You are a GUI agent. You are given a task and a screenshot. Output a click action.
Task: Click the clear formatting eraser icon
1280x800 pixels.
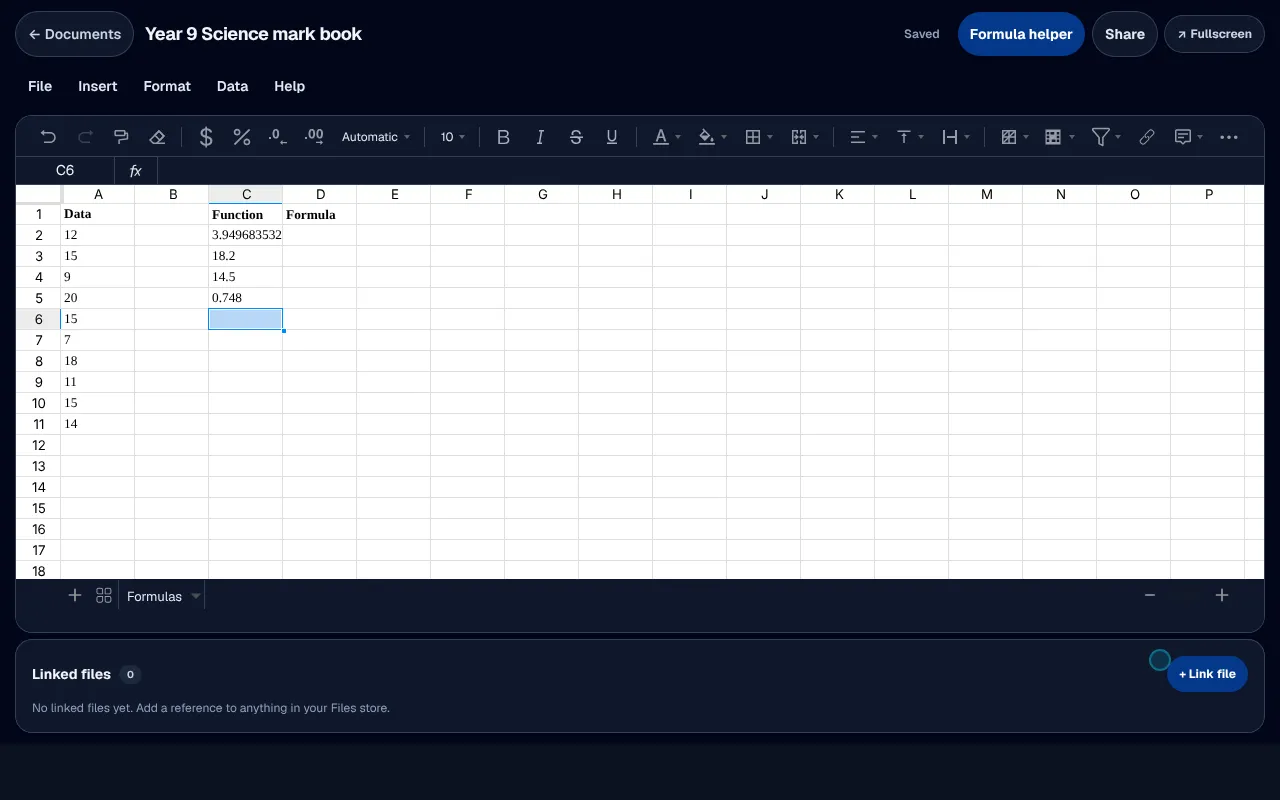157,137
